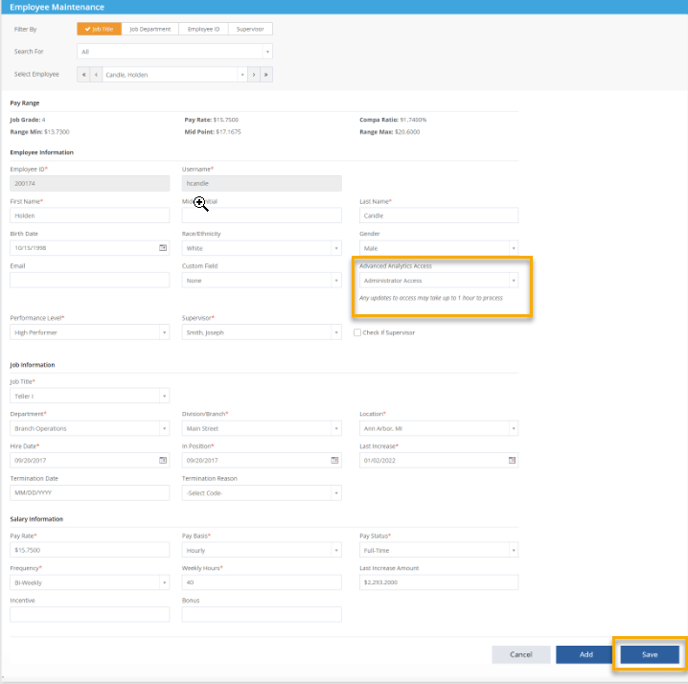Open Hire Date calendar picker
Screen dimensions: 688x684
163,460
